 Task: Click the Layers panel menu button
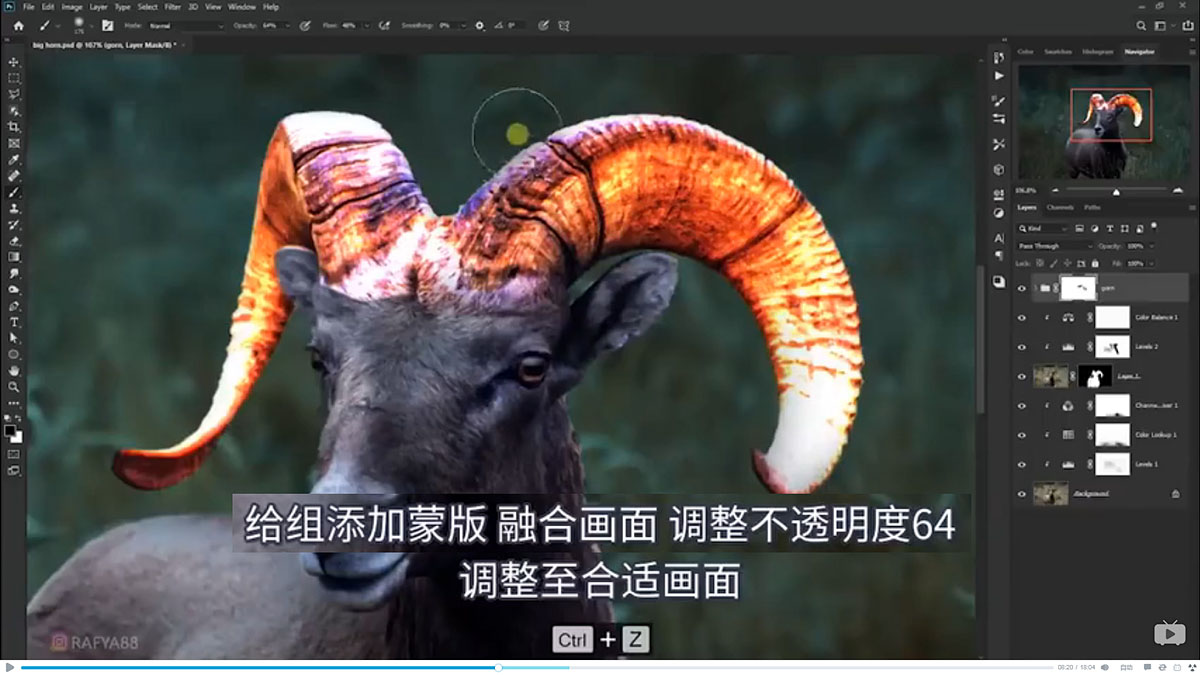(x=1191, y=207)
